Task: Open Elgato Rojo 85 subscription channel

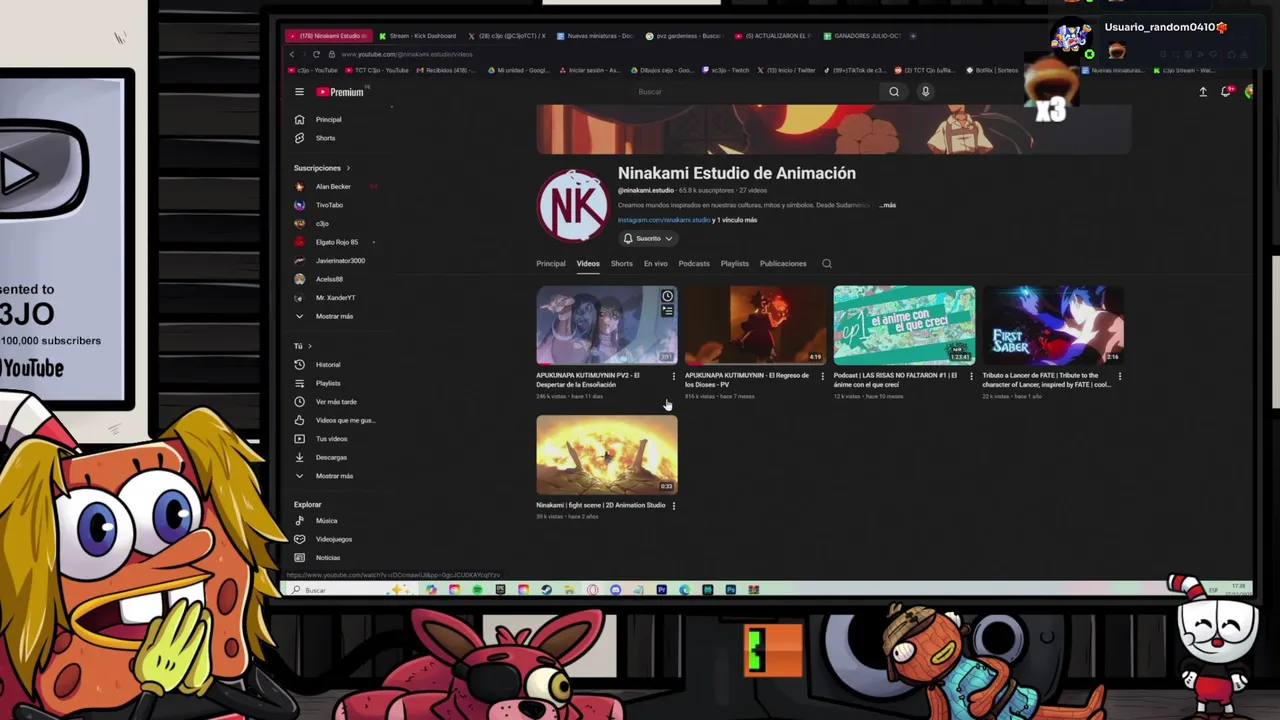Action: [x=336, y=242]
